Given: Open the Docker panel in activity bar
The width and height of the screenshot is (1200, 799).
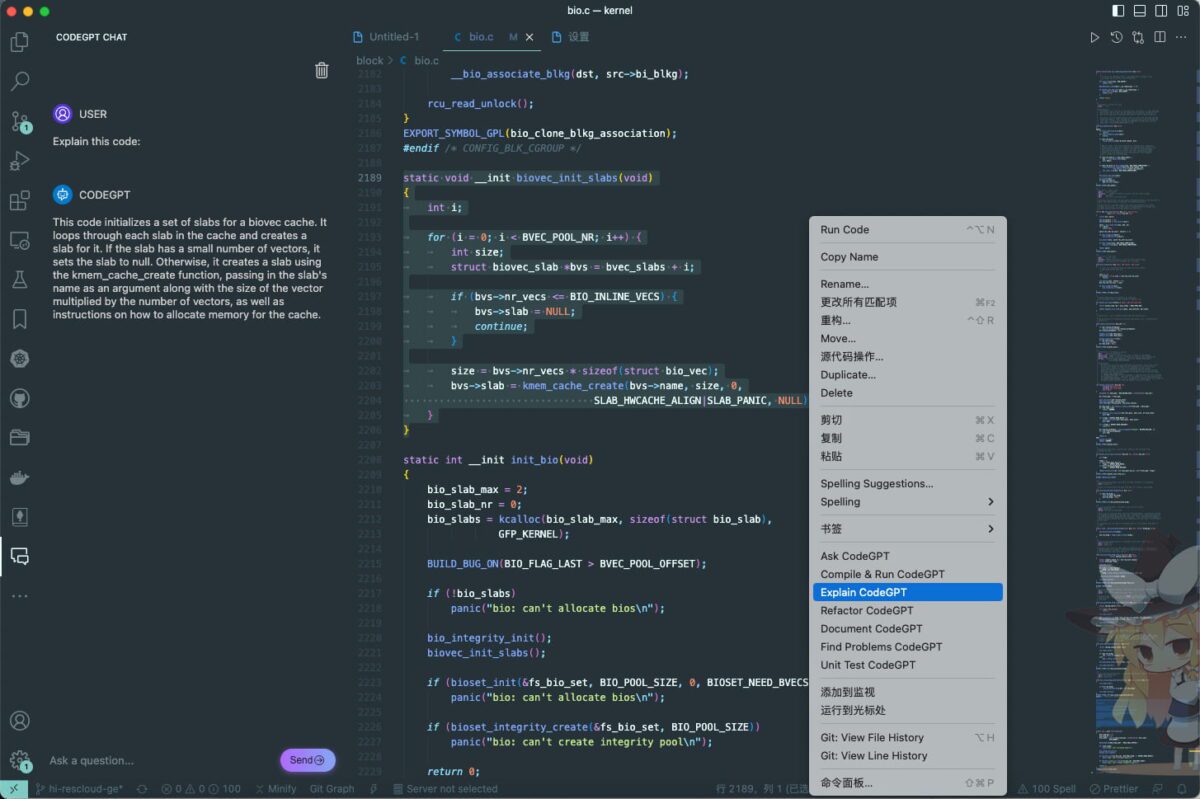Looking at the screenshot, I should coord(19,477).
